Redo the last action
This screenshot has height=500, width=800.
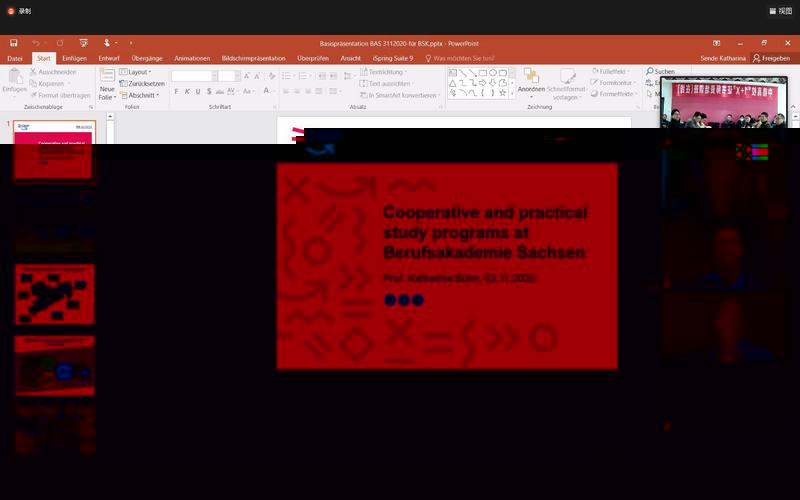pyautogui.click(x=60, y=43)
